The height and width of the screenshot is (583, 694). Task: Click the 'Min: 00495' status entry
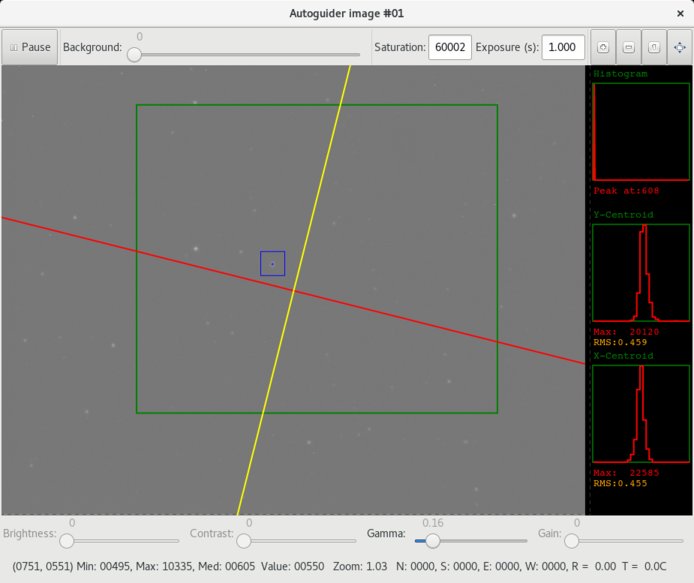click(104, 566)
